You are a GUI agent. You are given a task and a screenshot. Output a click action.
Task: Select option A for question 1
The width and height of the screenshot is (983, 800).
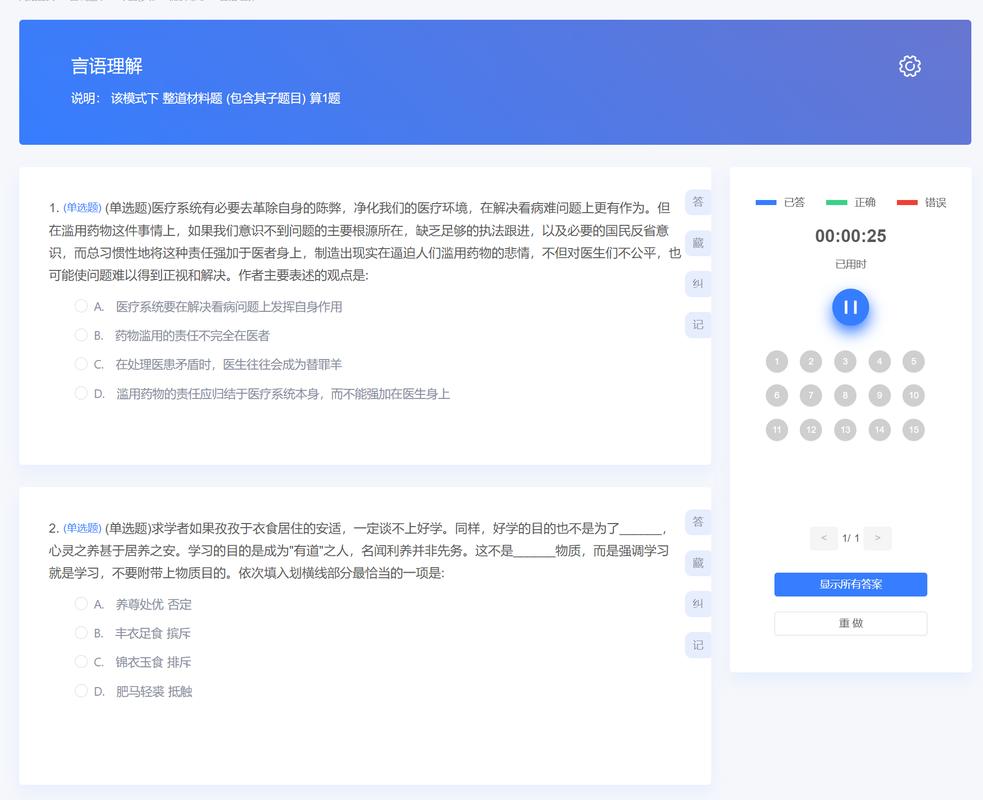pos(81,306)
